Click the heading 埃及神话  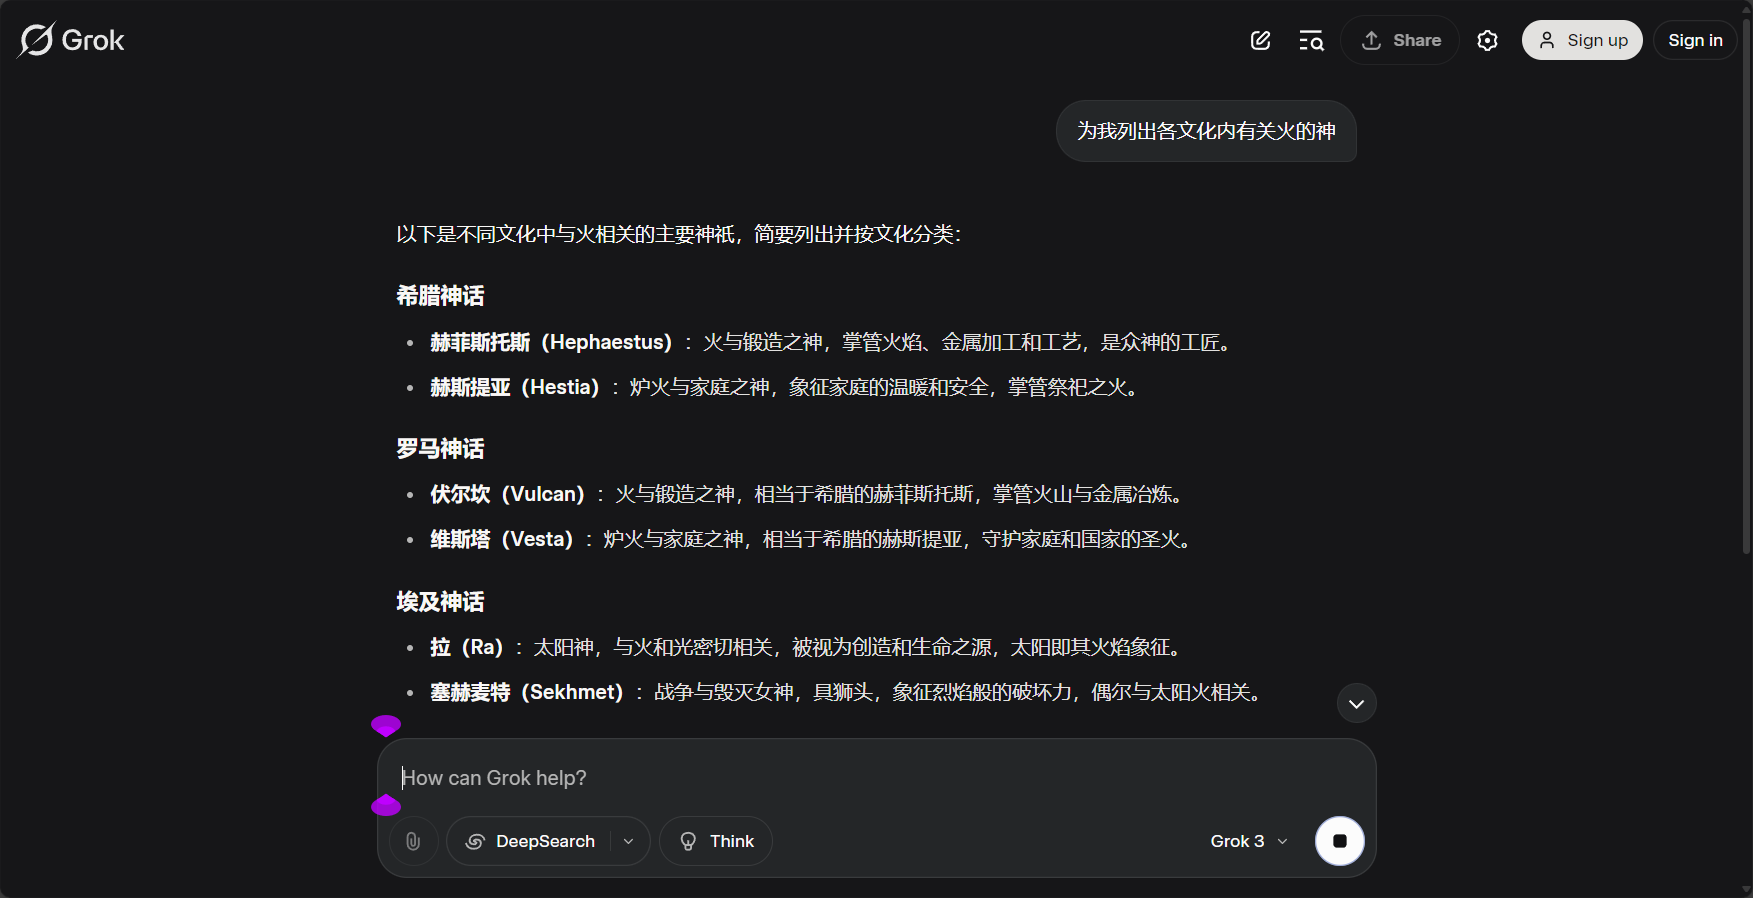coord(440,602)
